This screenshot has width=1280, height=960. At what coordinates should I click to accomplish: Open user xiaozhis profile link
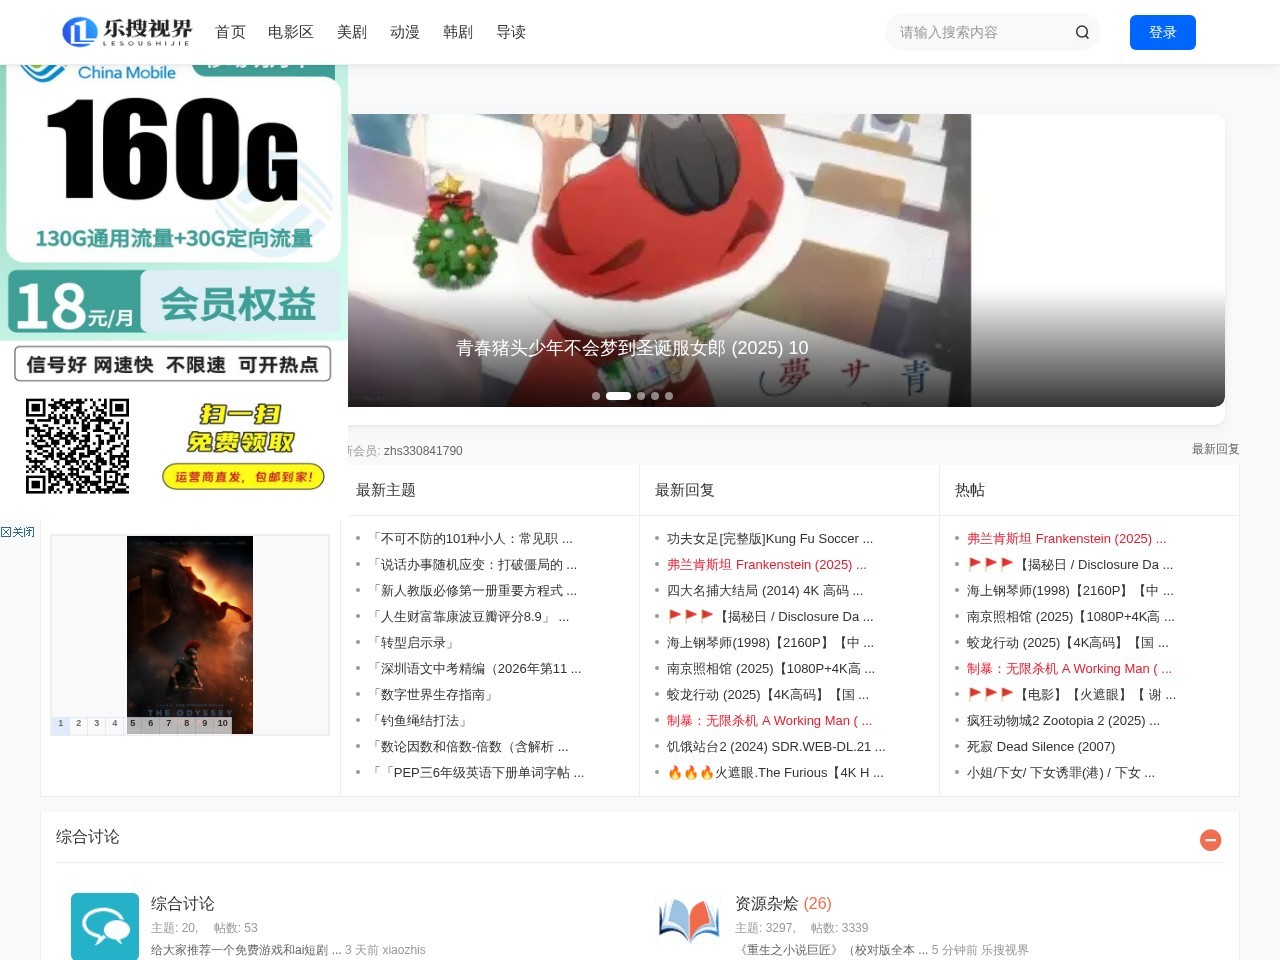pos(404,950)
